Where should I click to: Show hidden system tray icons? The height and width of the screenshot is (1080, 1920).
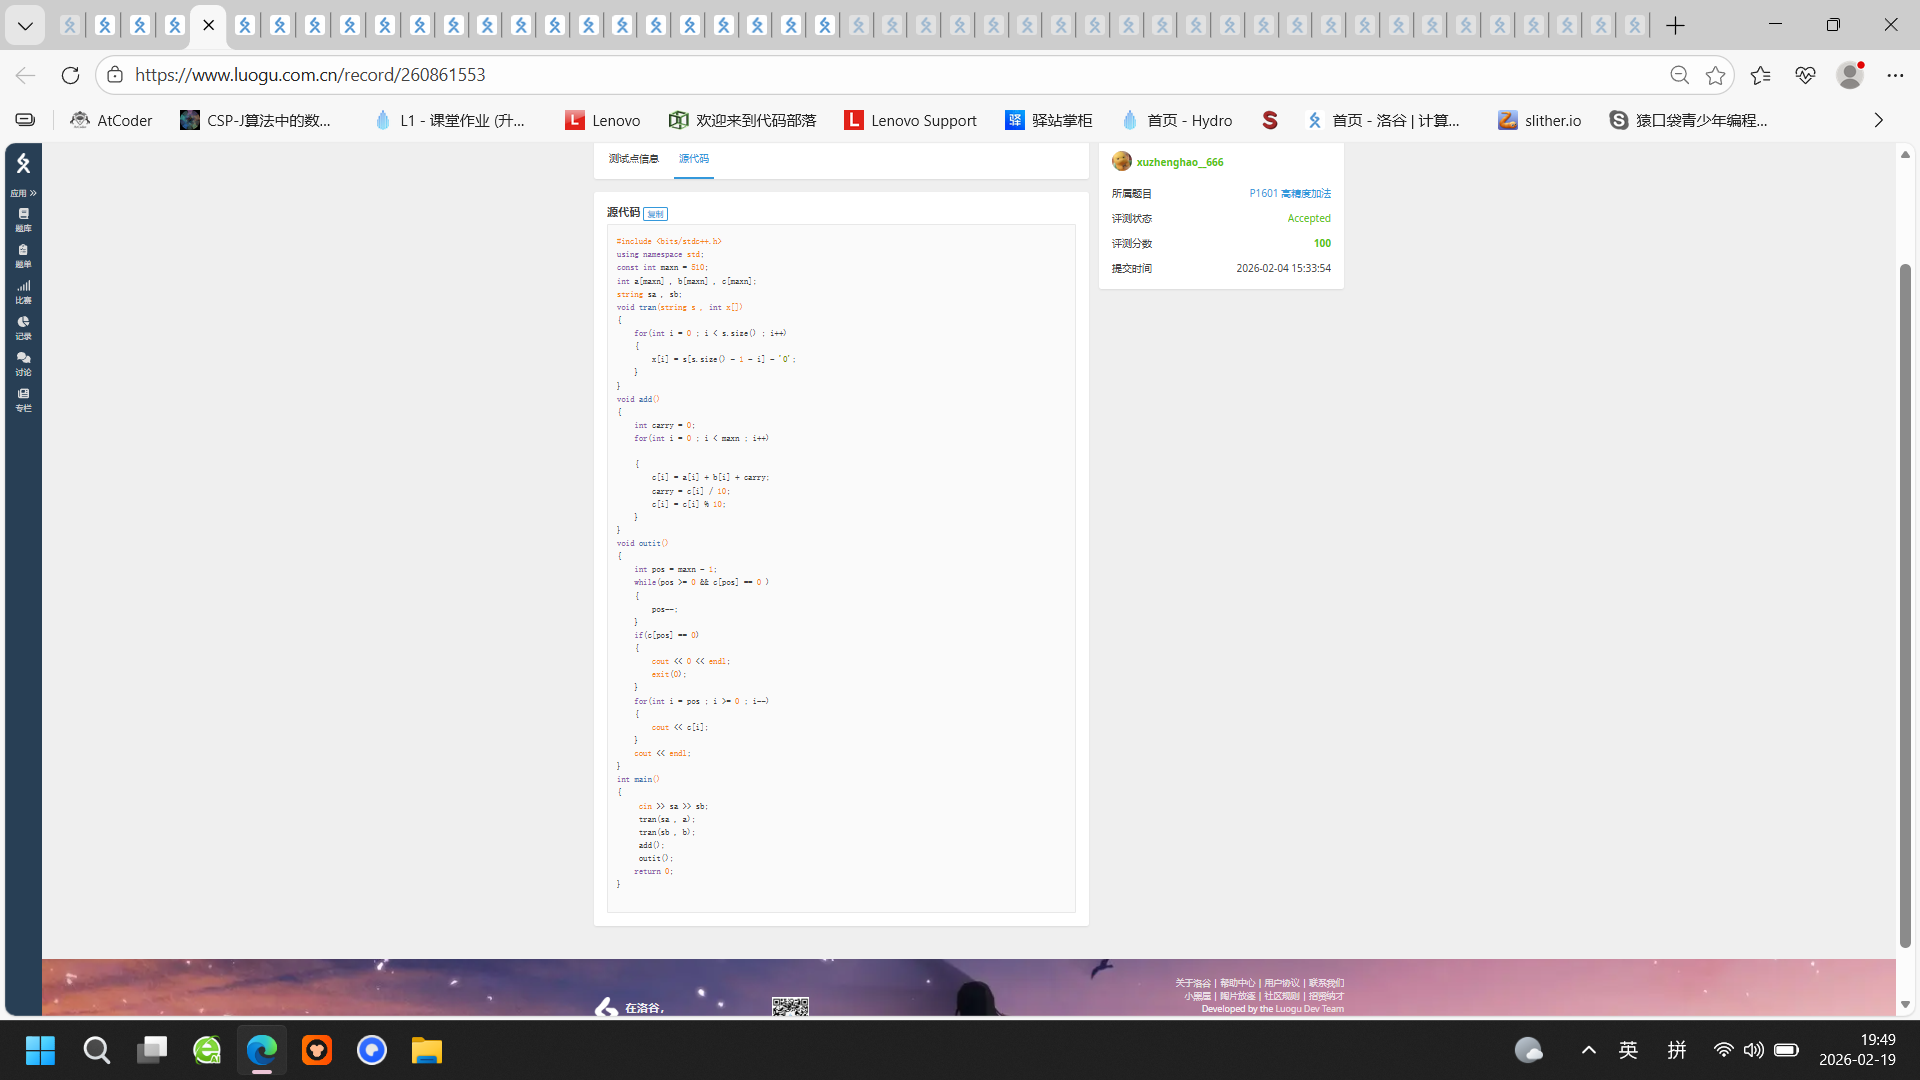1588,1050
